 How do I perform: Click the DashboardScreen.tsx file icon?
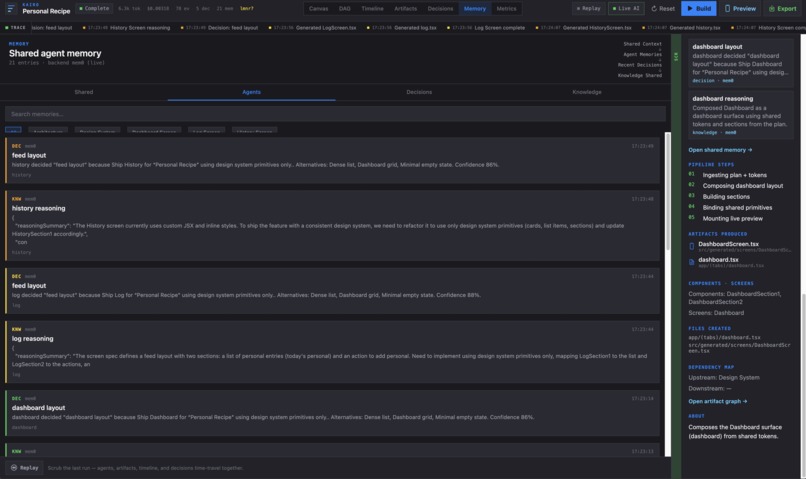(x=691, y=246)
